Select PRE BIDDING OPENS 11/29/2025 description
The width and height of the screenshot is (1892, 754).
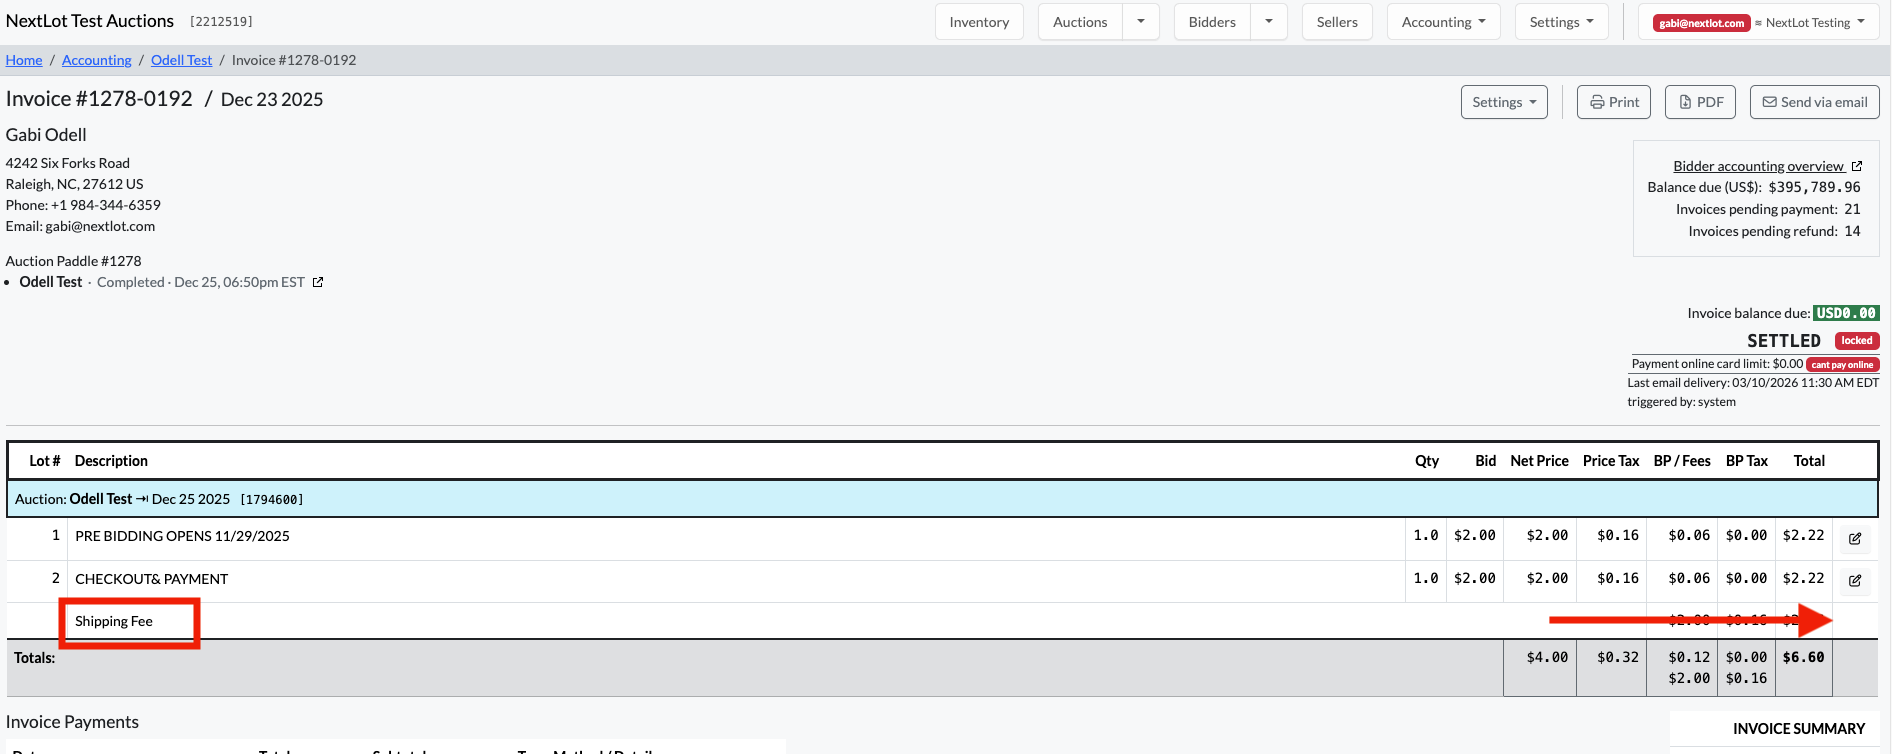coord(182,536)
